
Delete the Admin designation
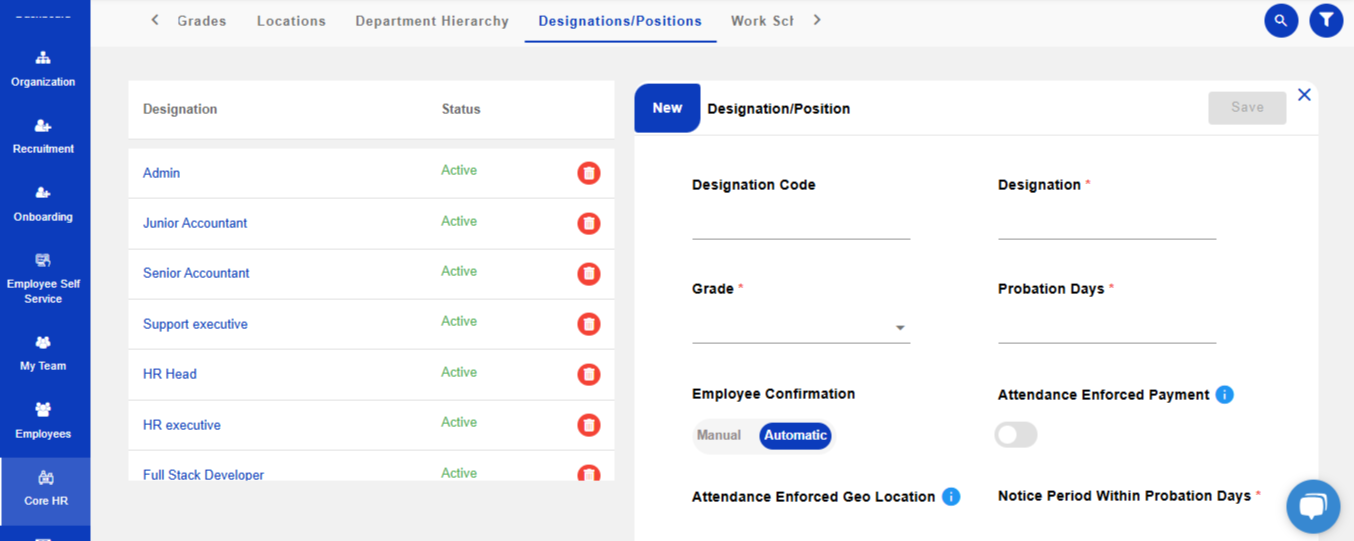[589, 173]
